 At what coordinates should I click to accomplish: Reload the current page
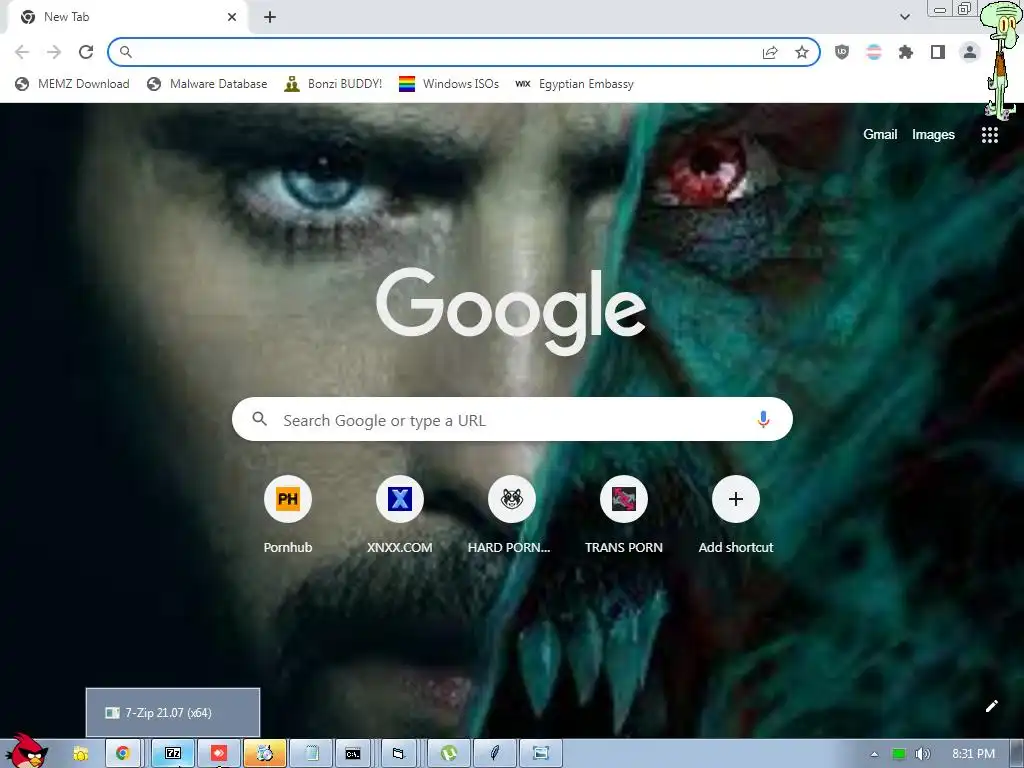pyautogui.click(x=86, y=52)
